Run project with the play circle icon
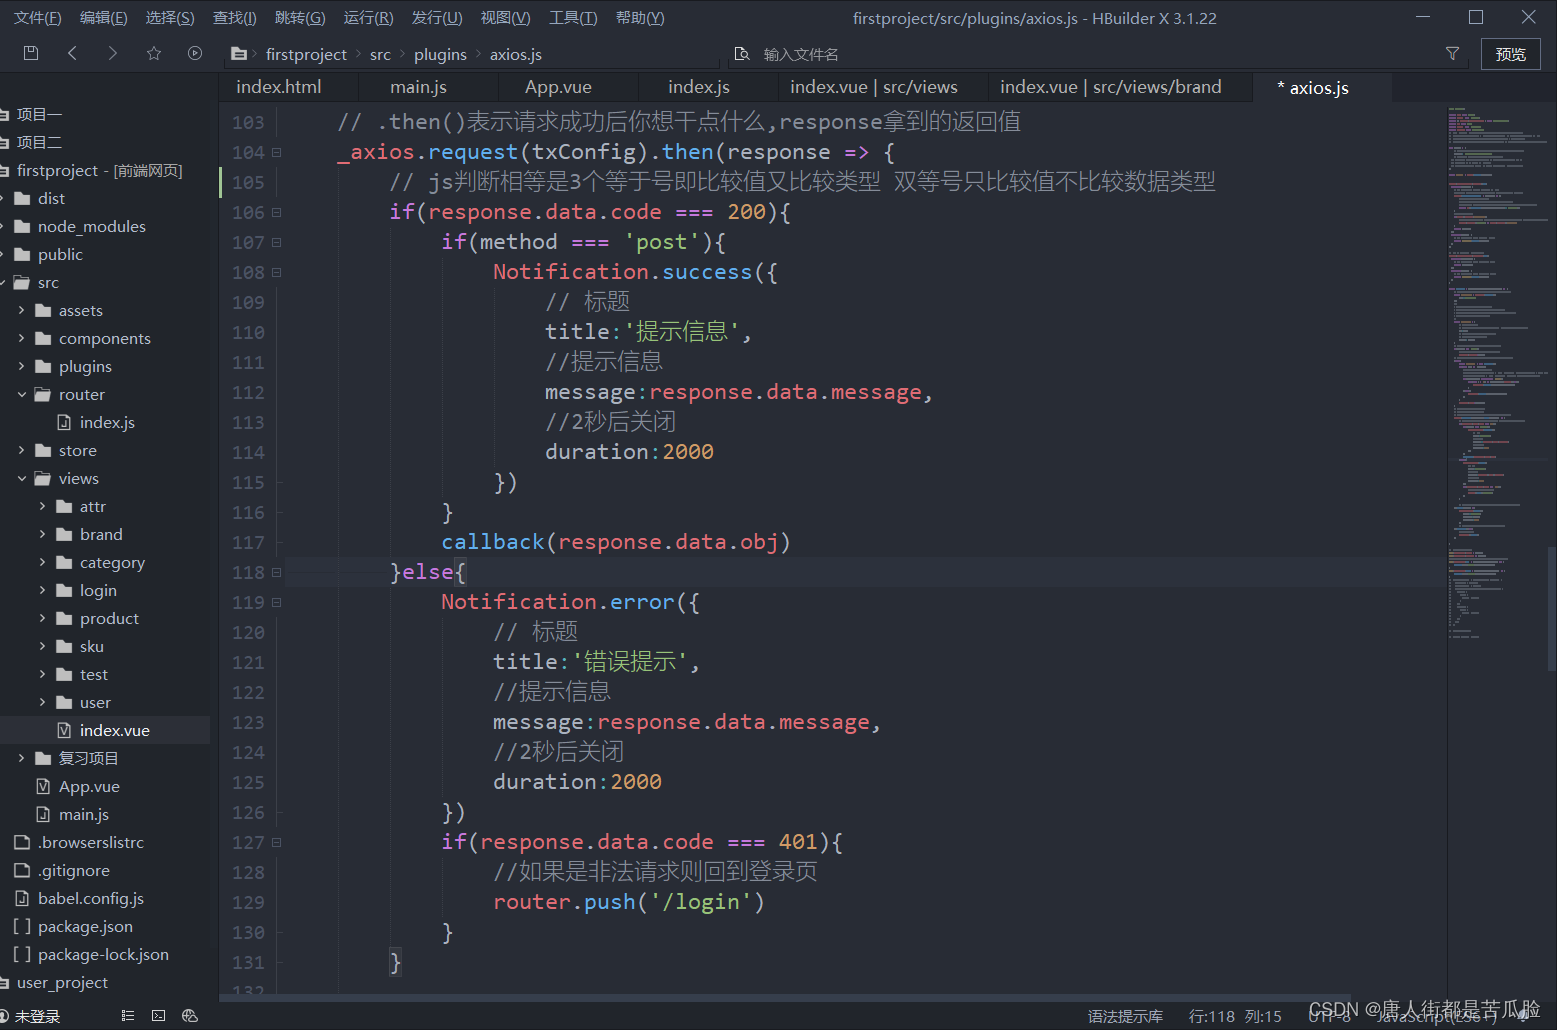Screen dimensions: 1557x1030 tap(195, 53)
